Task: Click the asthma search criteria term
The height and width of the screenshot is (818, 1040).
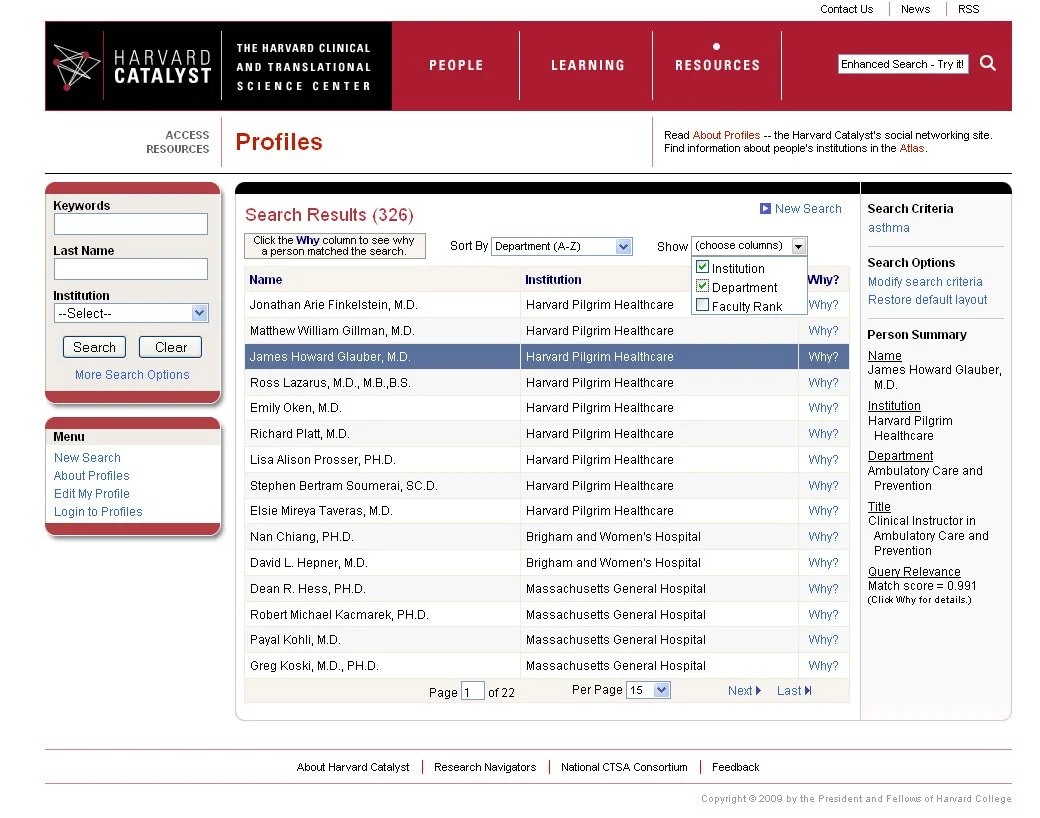Action: 889,228
